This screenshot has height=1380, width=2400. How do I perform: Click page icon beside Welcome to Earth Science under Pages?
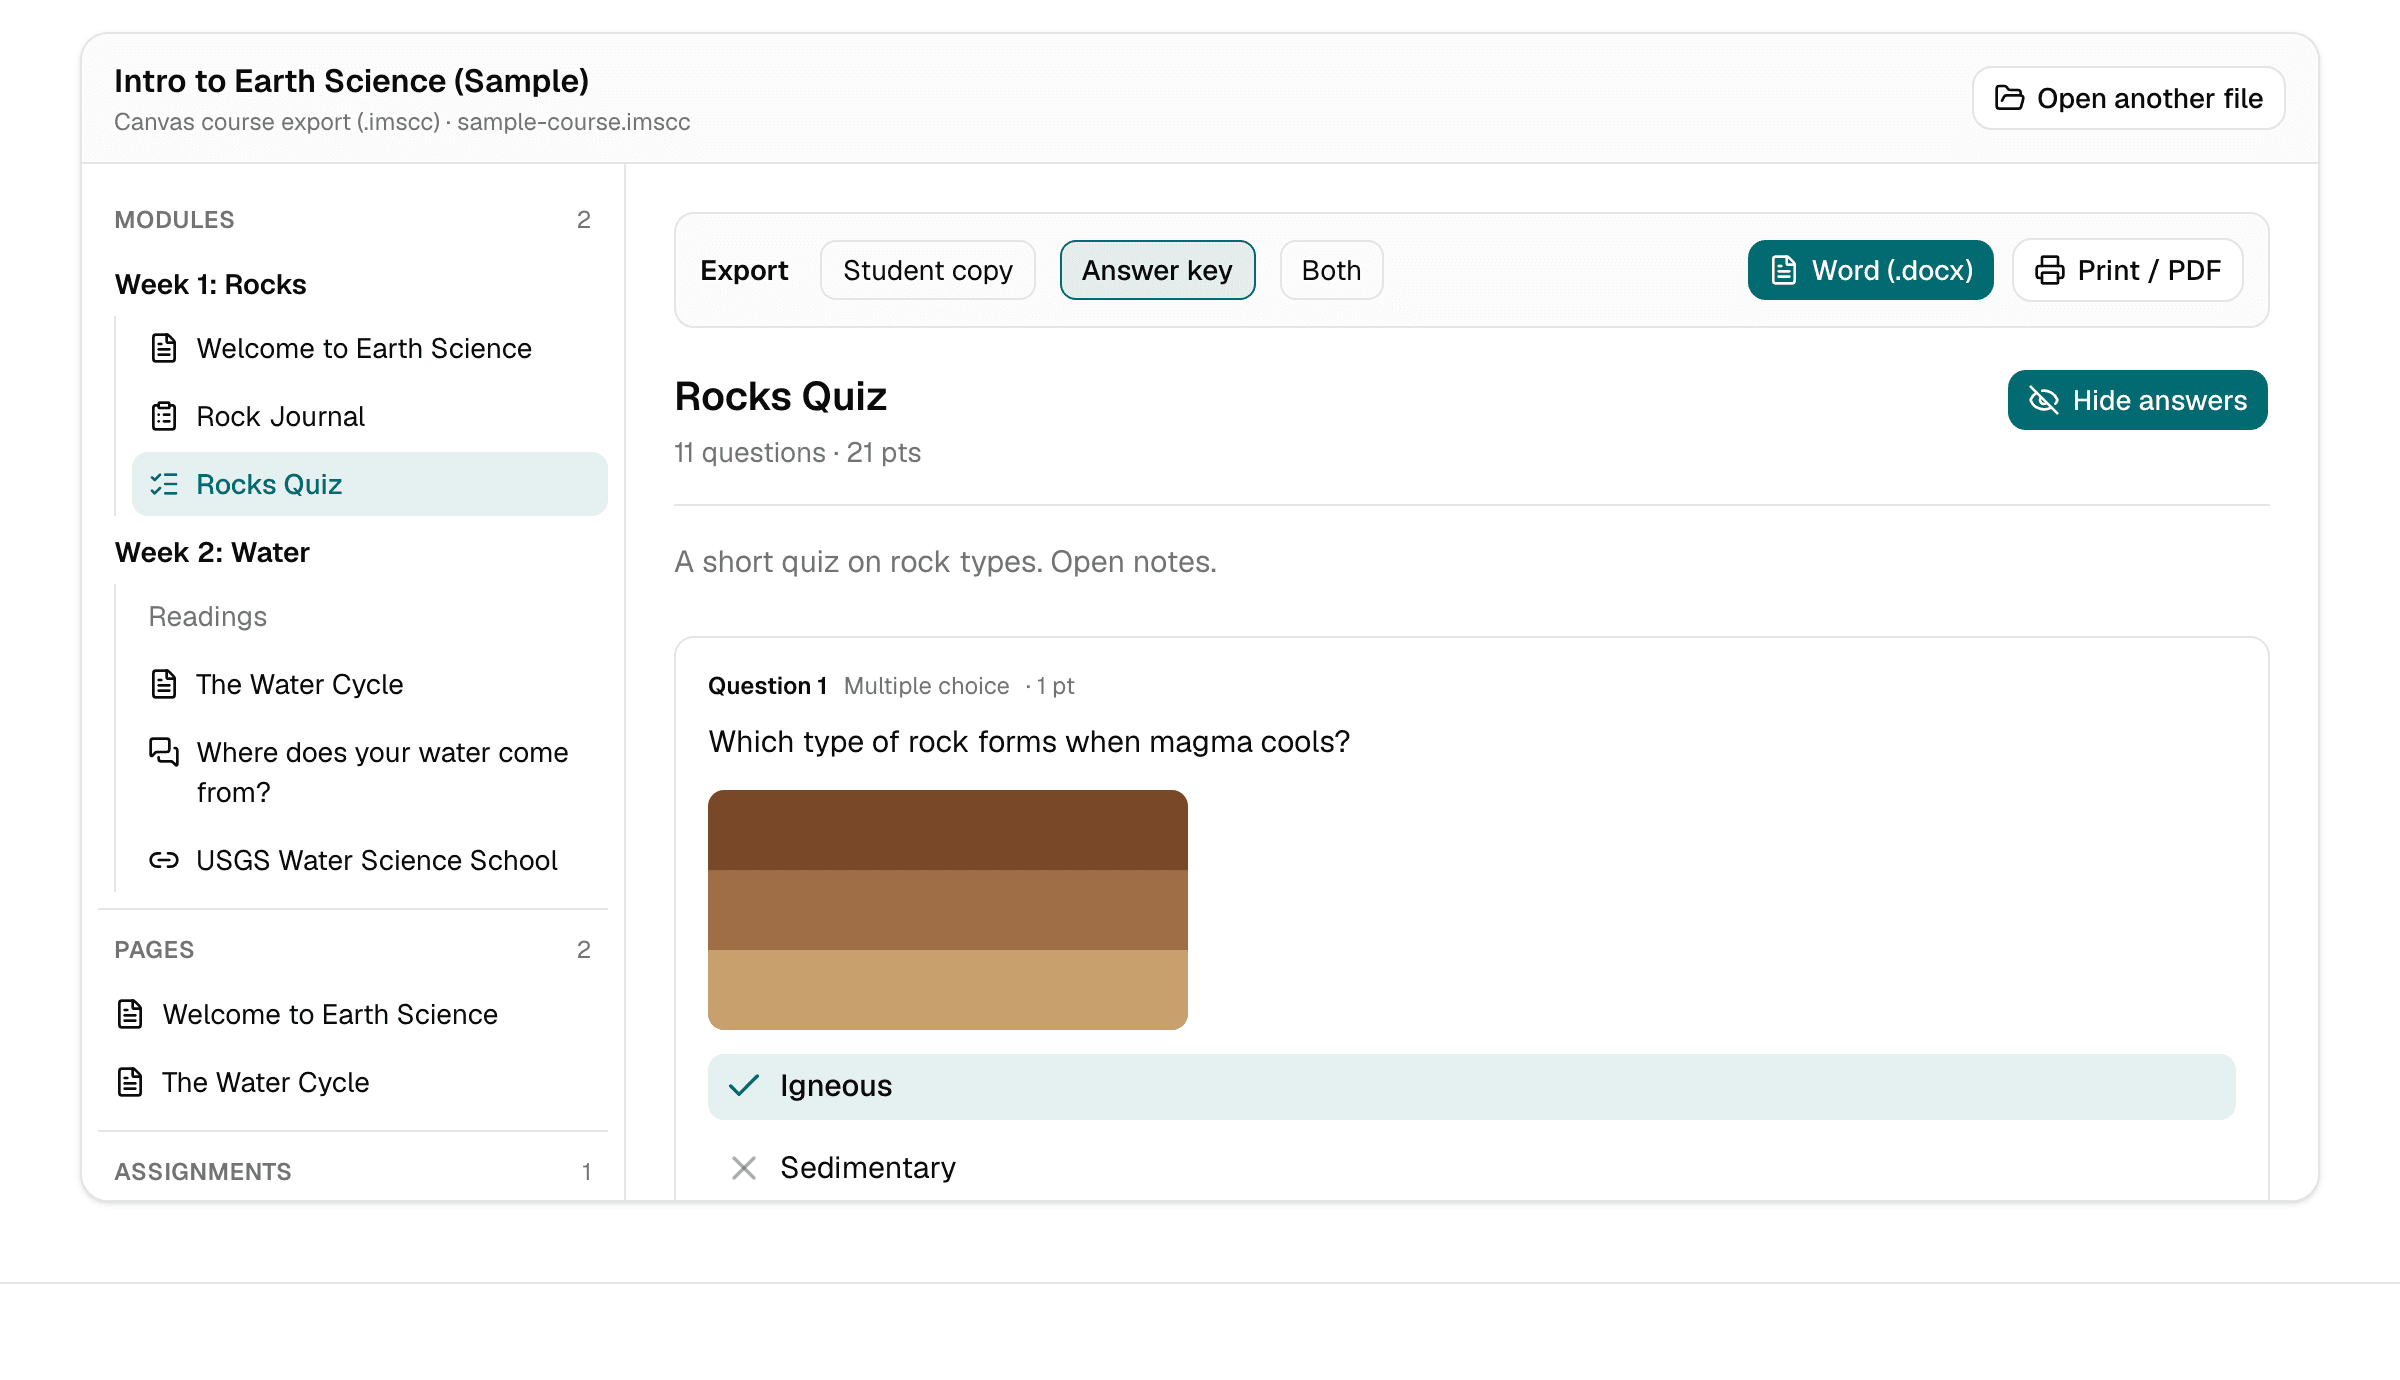coord(130,1014)
